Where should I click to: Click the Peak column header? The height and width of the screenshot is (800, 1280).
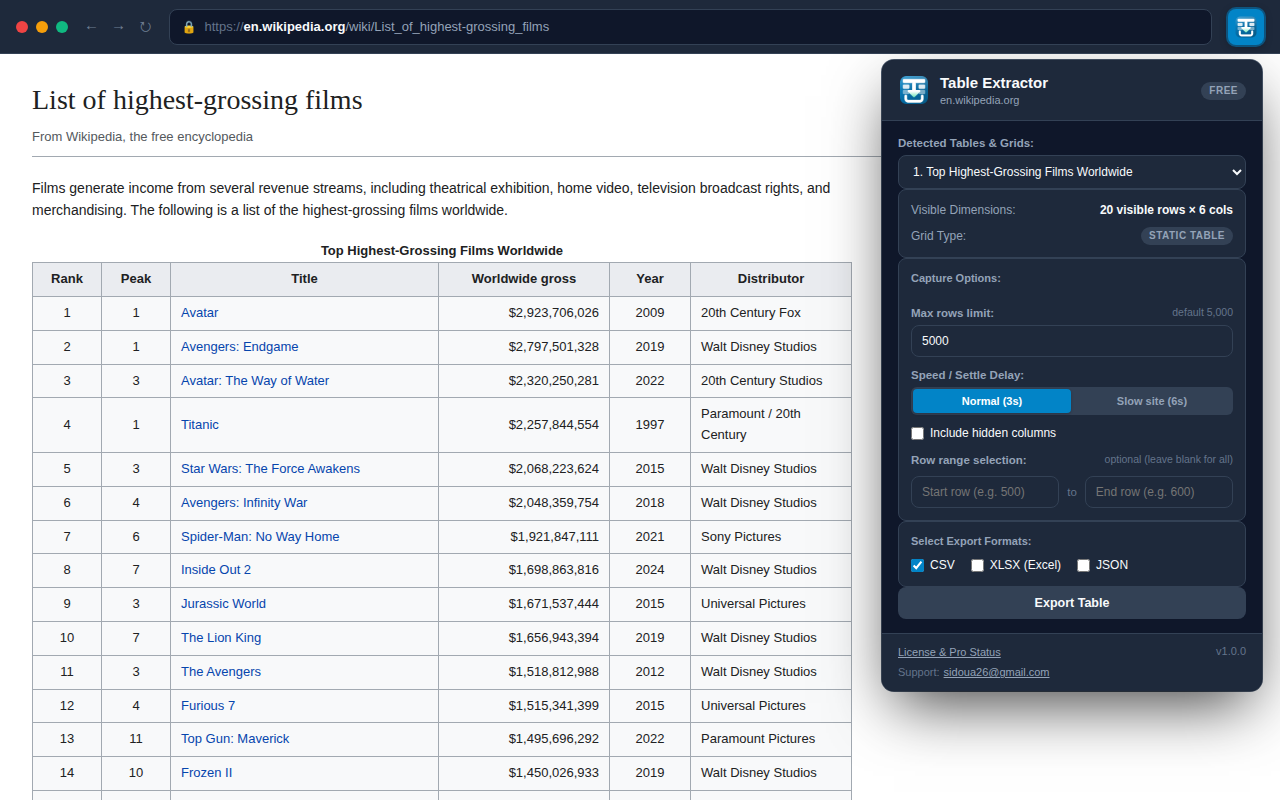pos(136,279)
